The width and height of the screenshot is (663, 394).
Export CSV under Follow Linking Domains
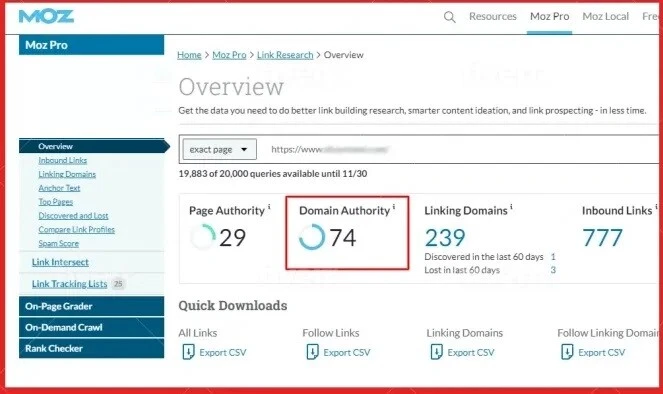(x=601, y=352)
